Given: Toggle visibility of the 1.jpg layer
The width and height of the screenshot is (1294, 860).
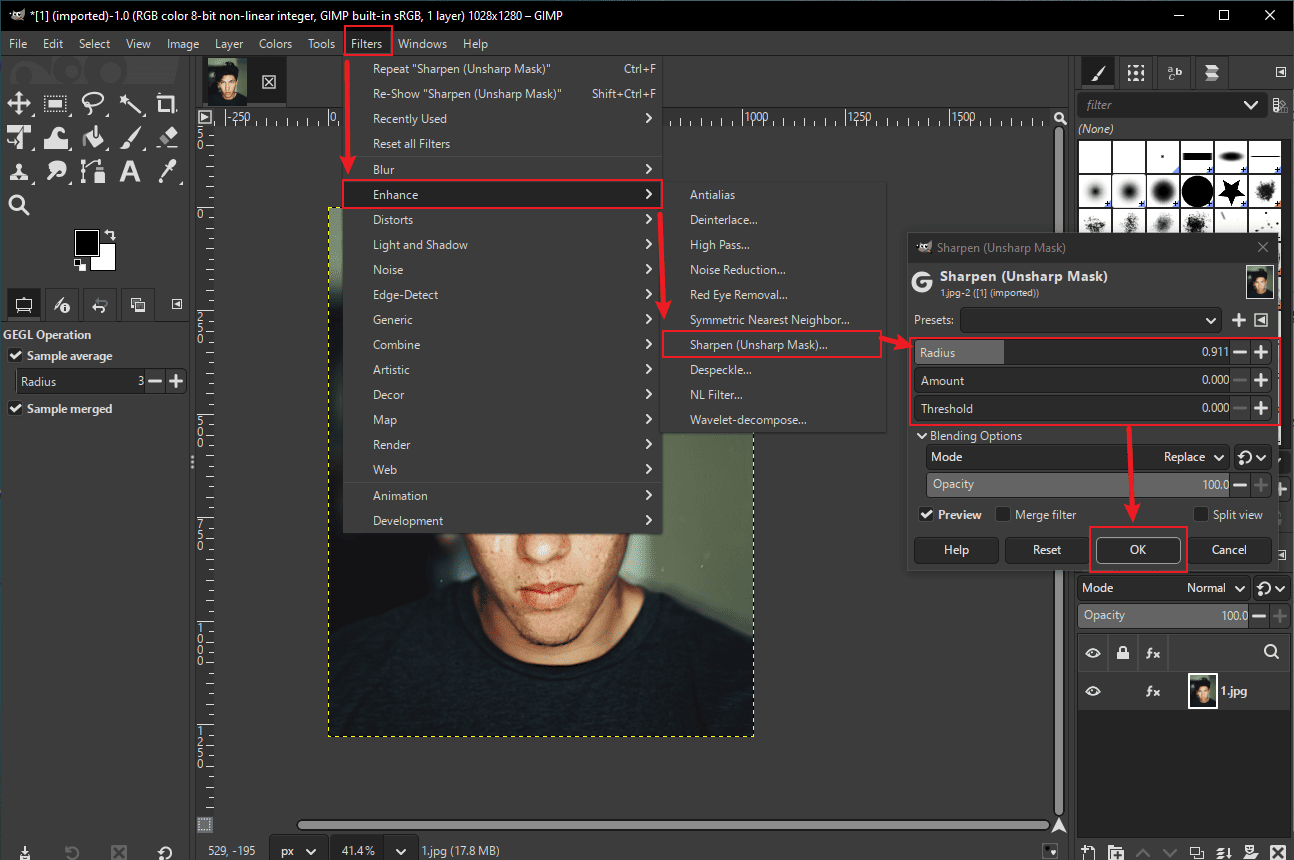Looking at the screenshot, I should coord(1093,691).
